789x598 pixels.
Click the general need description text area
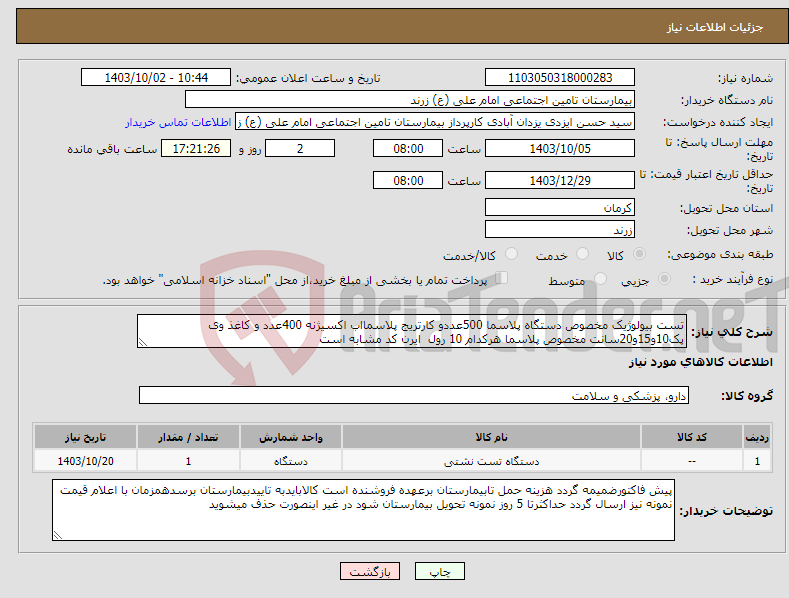(412, 331)
